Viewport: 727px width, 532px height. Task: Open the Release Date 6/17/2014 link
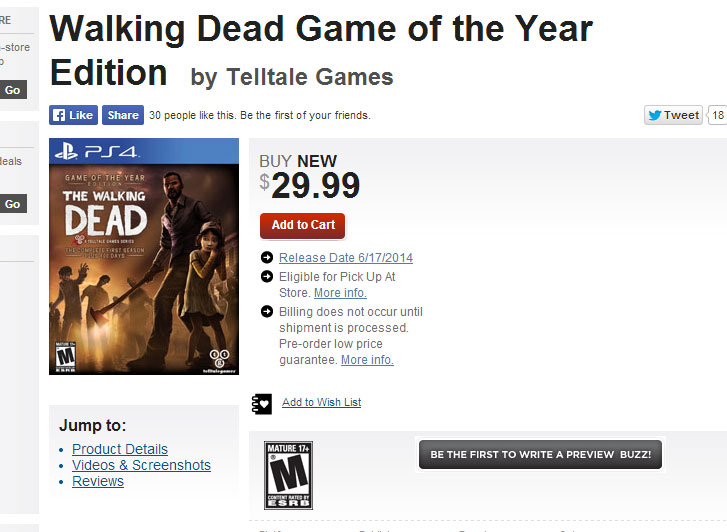[x=345, y=258]
